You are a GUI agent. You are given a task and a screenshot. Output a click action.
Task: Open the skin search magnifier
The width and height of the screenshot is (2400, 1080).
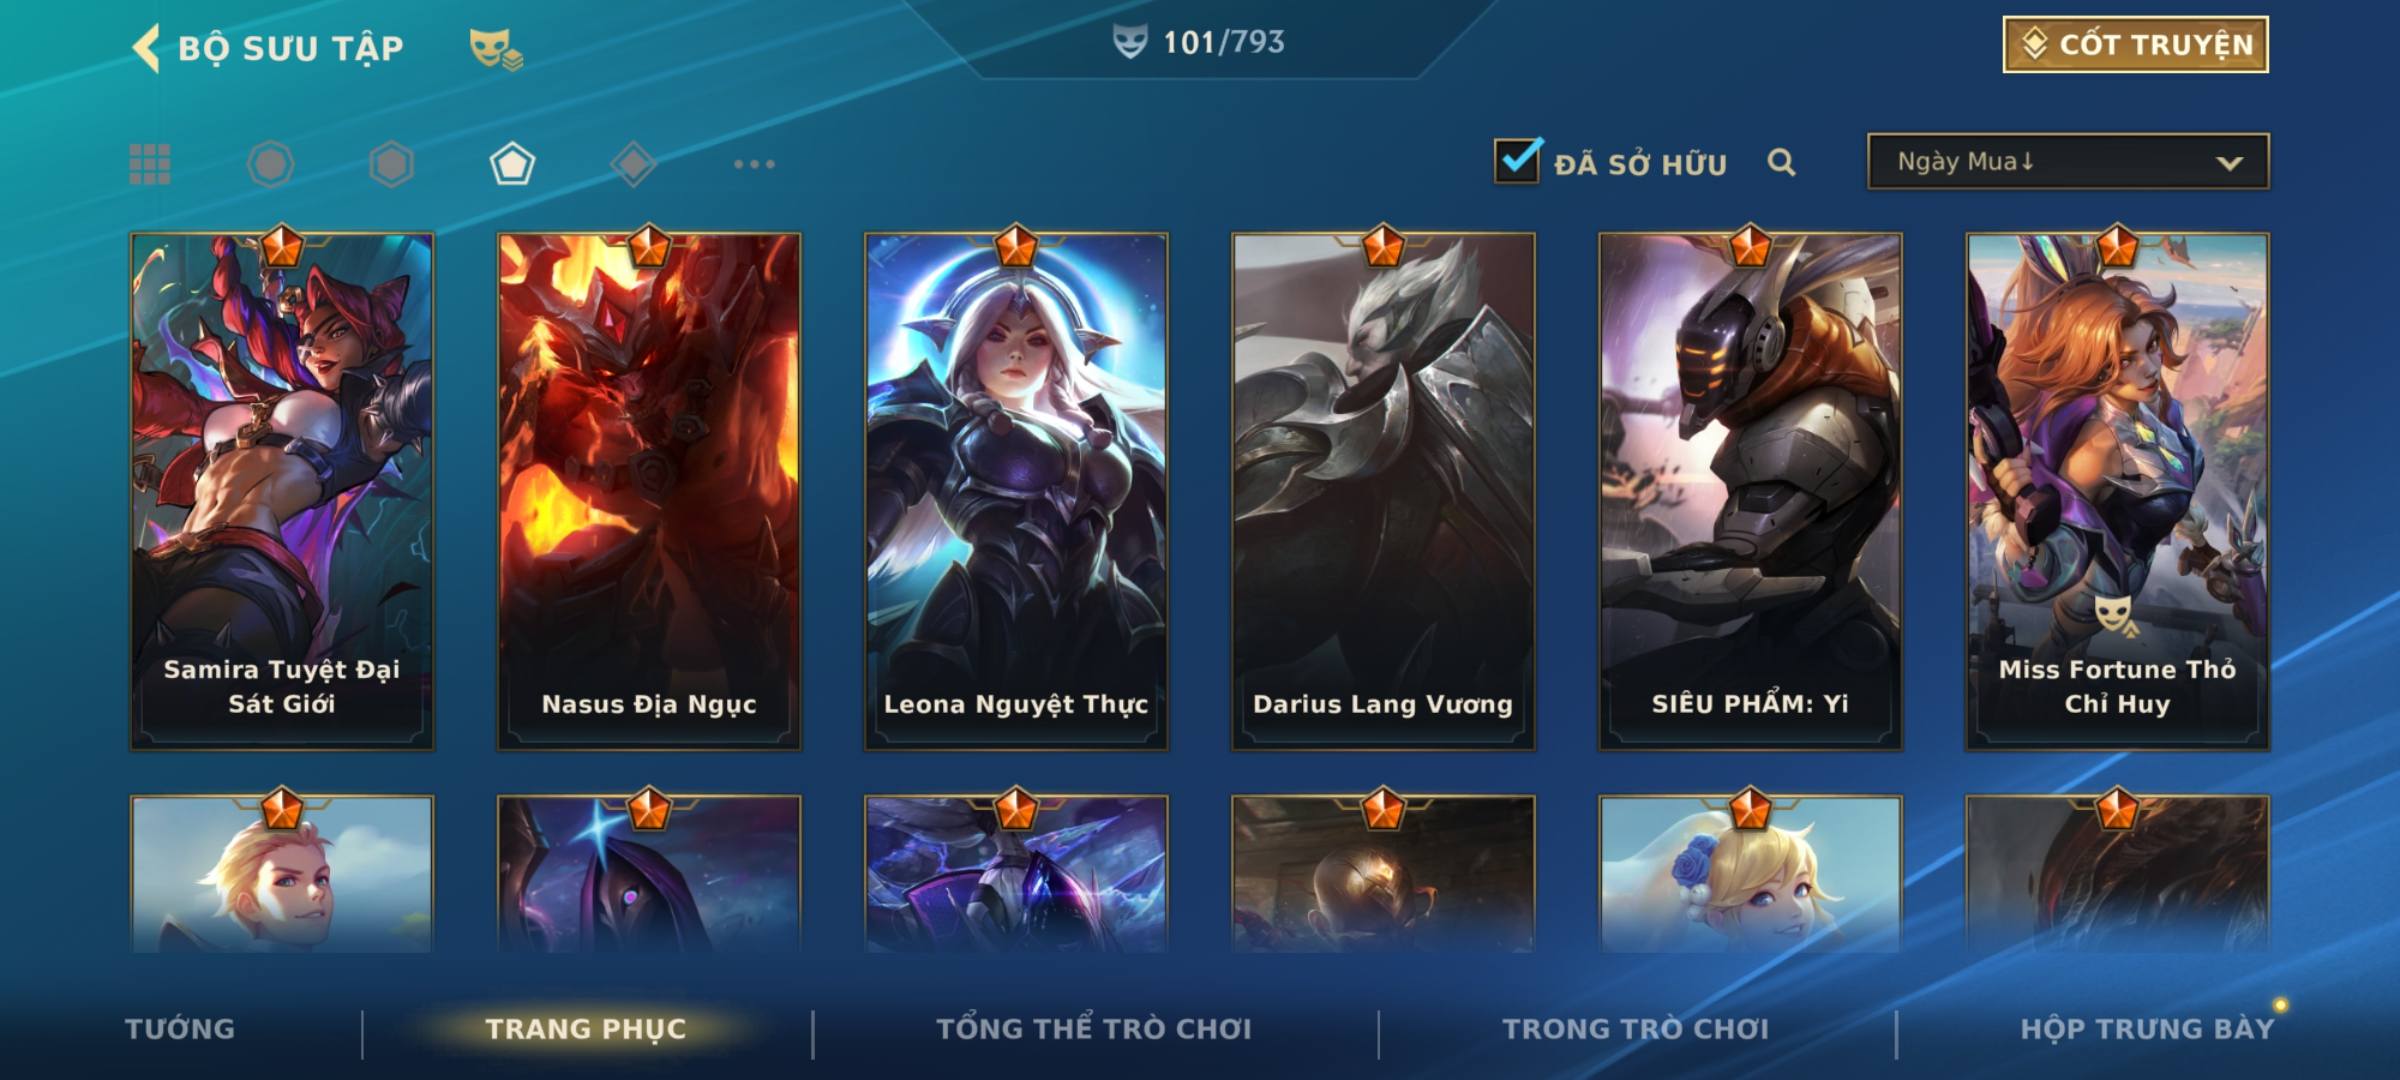click(1781, 162)
